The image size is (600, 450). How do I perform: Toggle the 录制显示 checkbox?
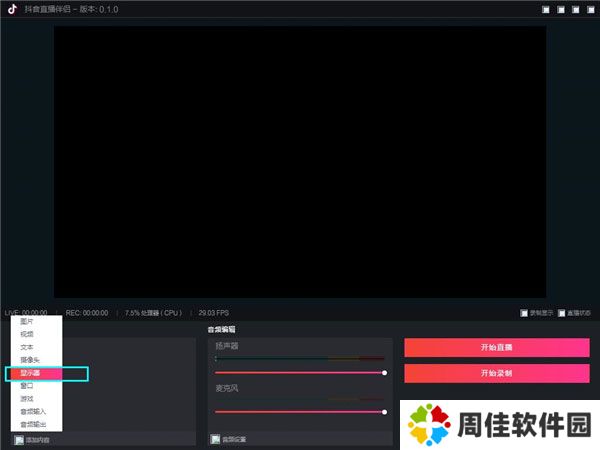click(524, 312)
